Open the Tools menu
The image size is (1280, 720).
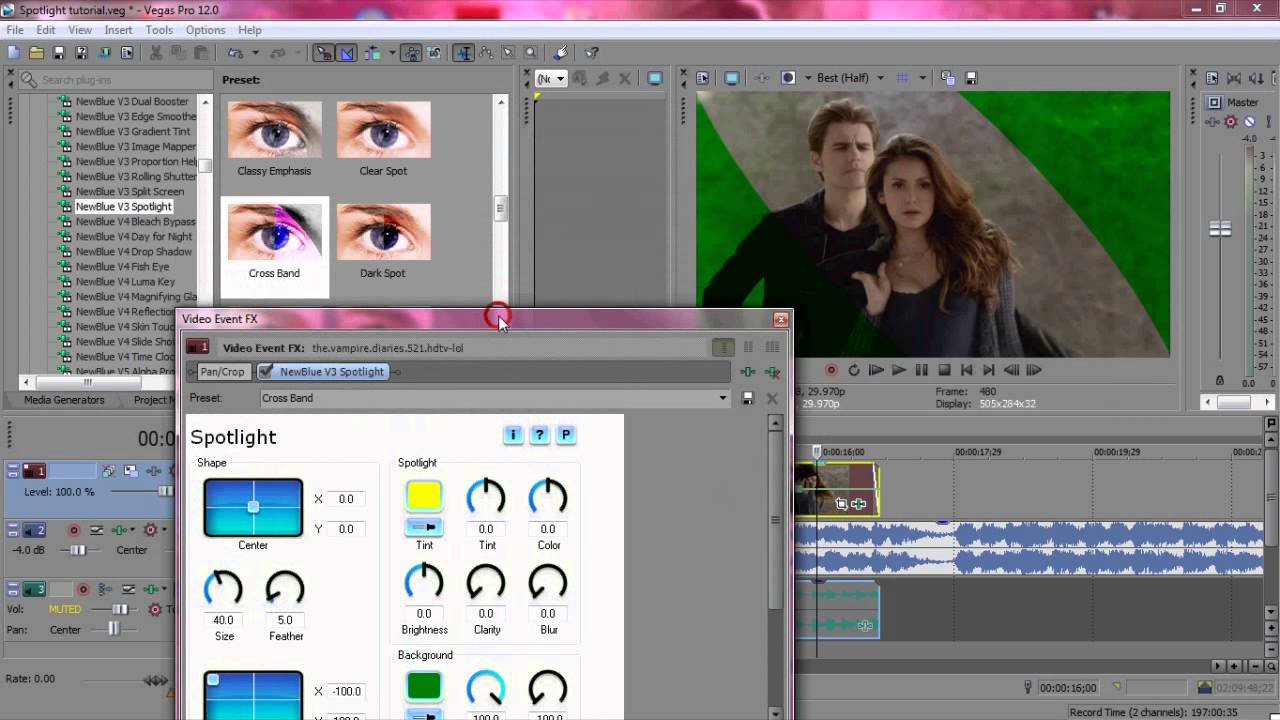pyautogui.click(x=159, y=30)
